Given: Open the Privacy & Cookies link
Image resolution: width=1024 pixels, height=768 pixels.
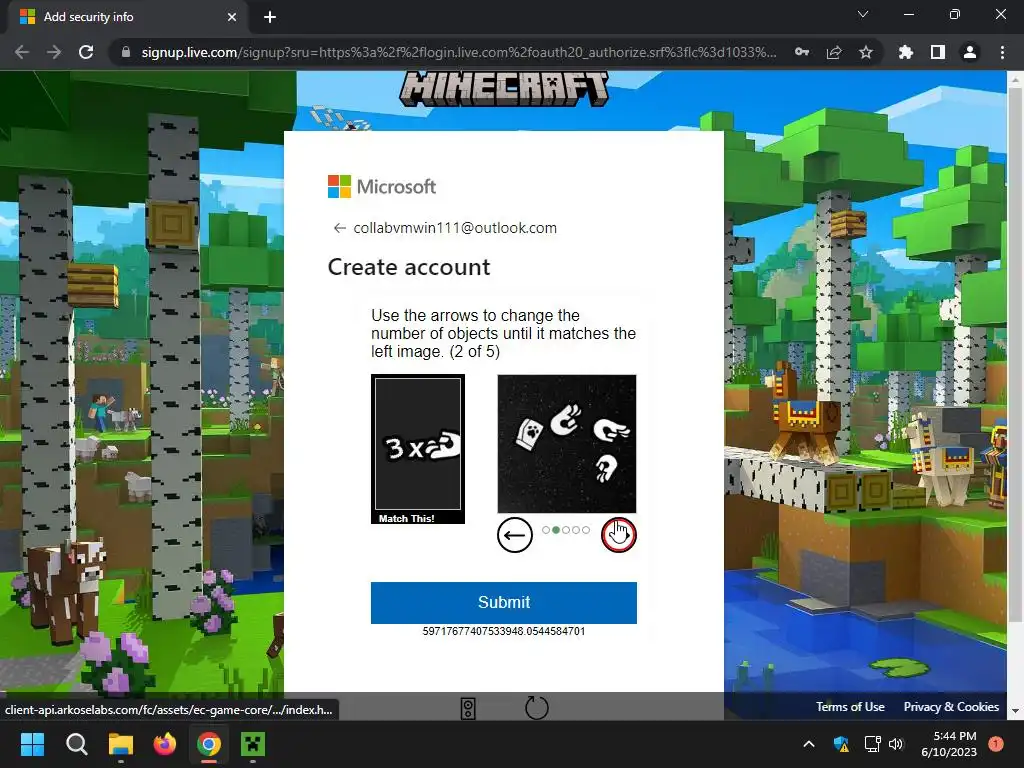Looking at the screenshot, I should point(951,707).
